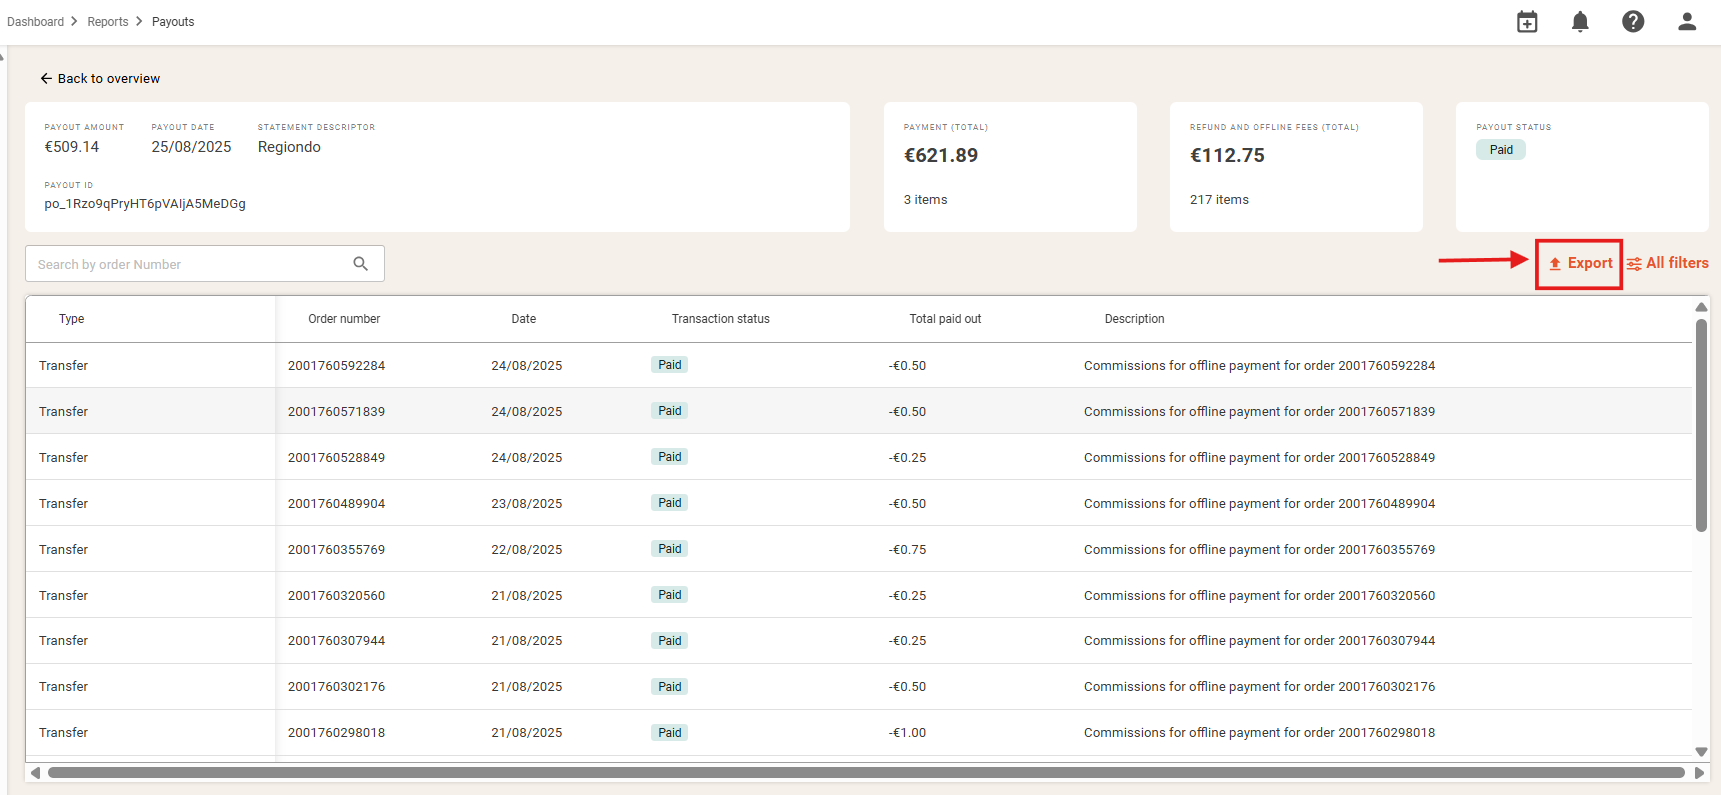
Task: Click the horizontal scroll left arrow
Action: click(x=35, y=773)
